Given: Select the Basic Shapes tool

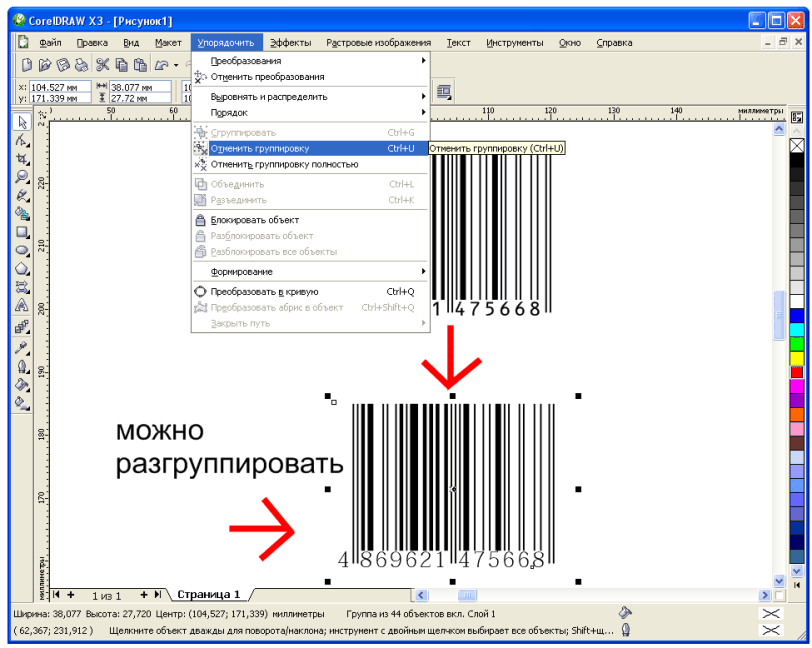Looking at the screenshot, I should pyautogui.click(x=22, y=286).
